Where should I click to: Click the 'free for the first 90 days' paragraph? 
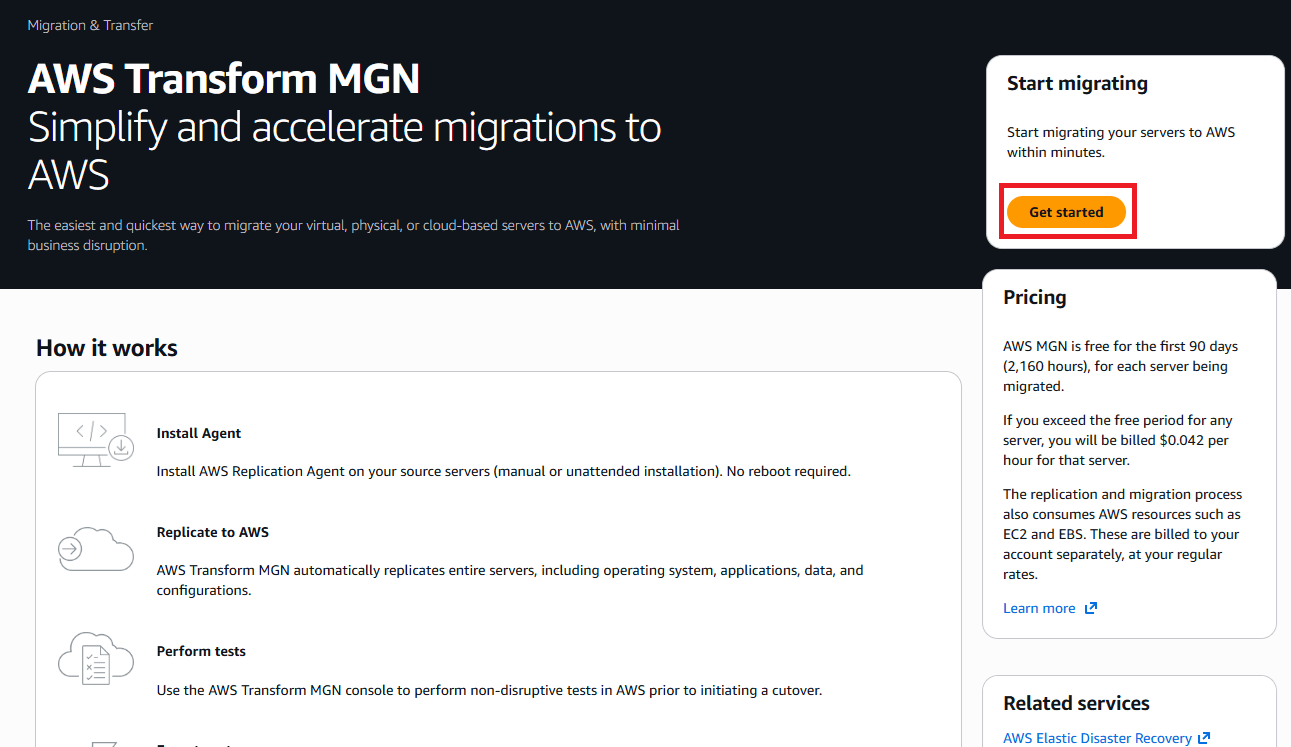1121,366
